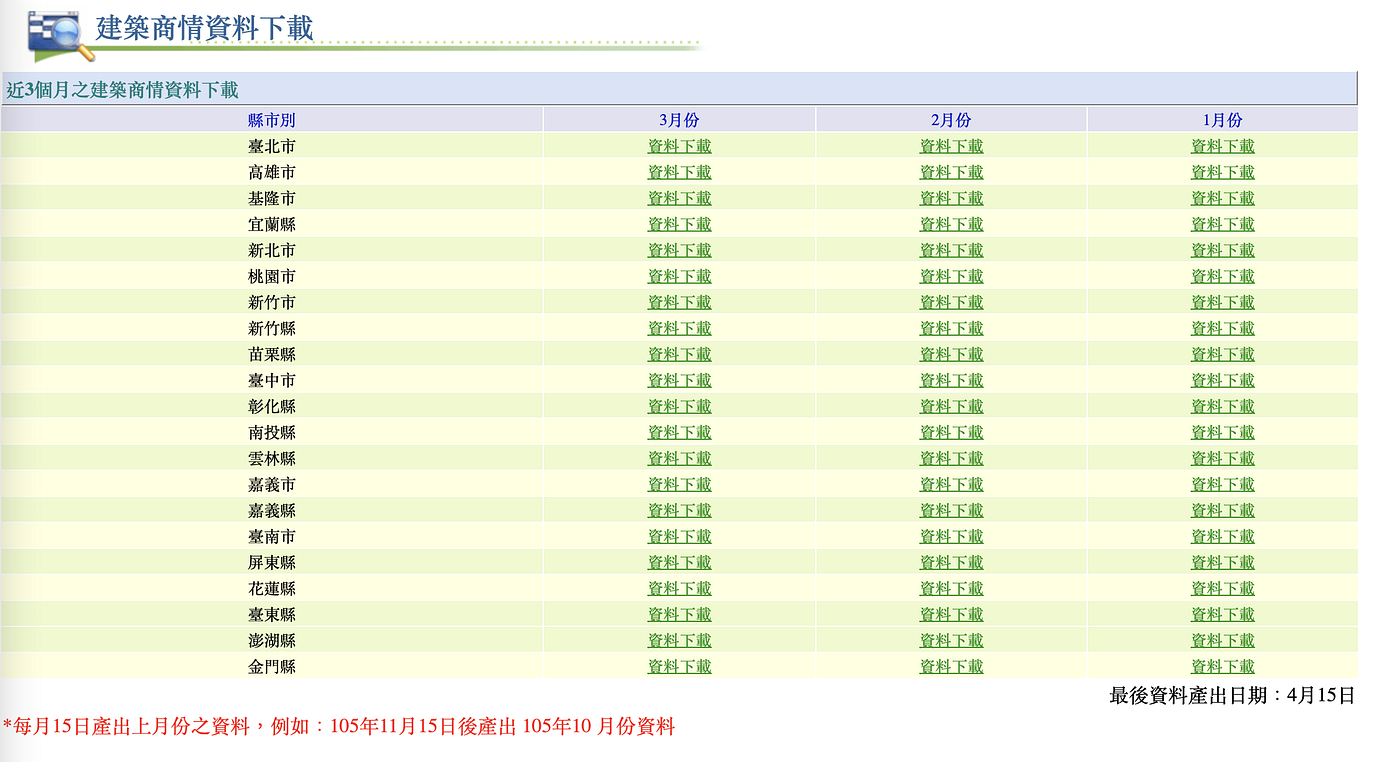Download 彰化縣 data for 3月份
Screen dimensions: 1400x762
point(680,406)
